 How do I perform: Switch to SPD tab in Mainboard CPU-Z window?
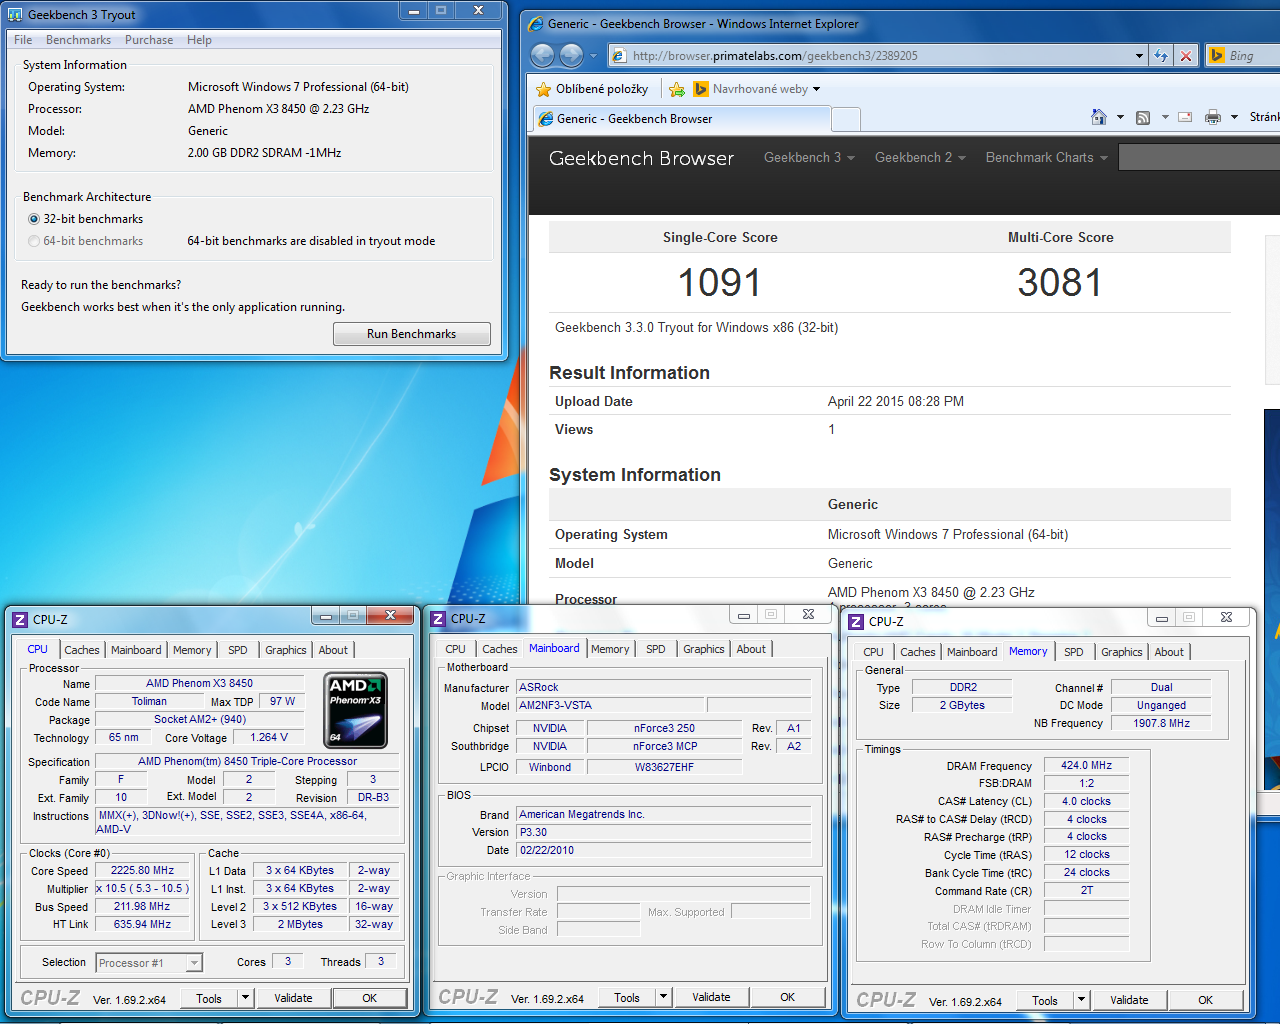[656, 649]
